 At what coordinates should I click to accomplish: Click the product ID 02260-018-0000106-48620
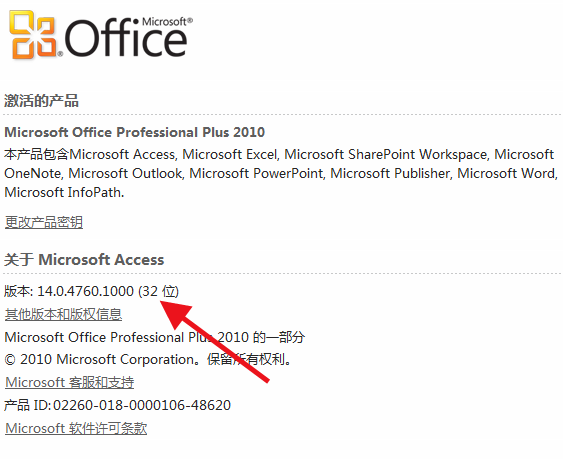142,405
